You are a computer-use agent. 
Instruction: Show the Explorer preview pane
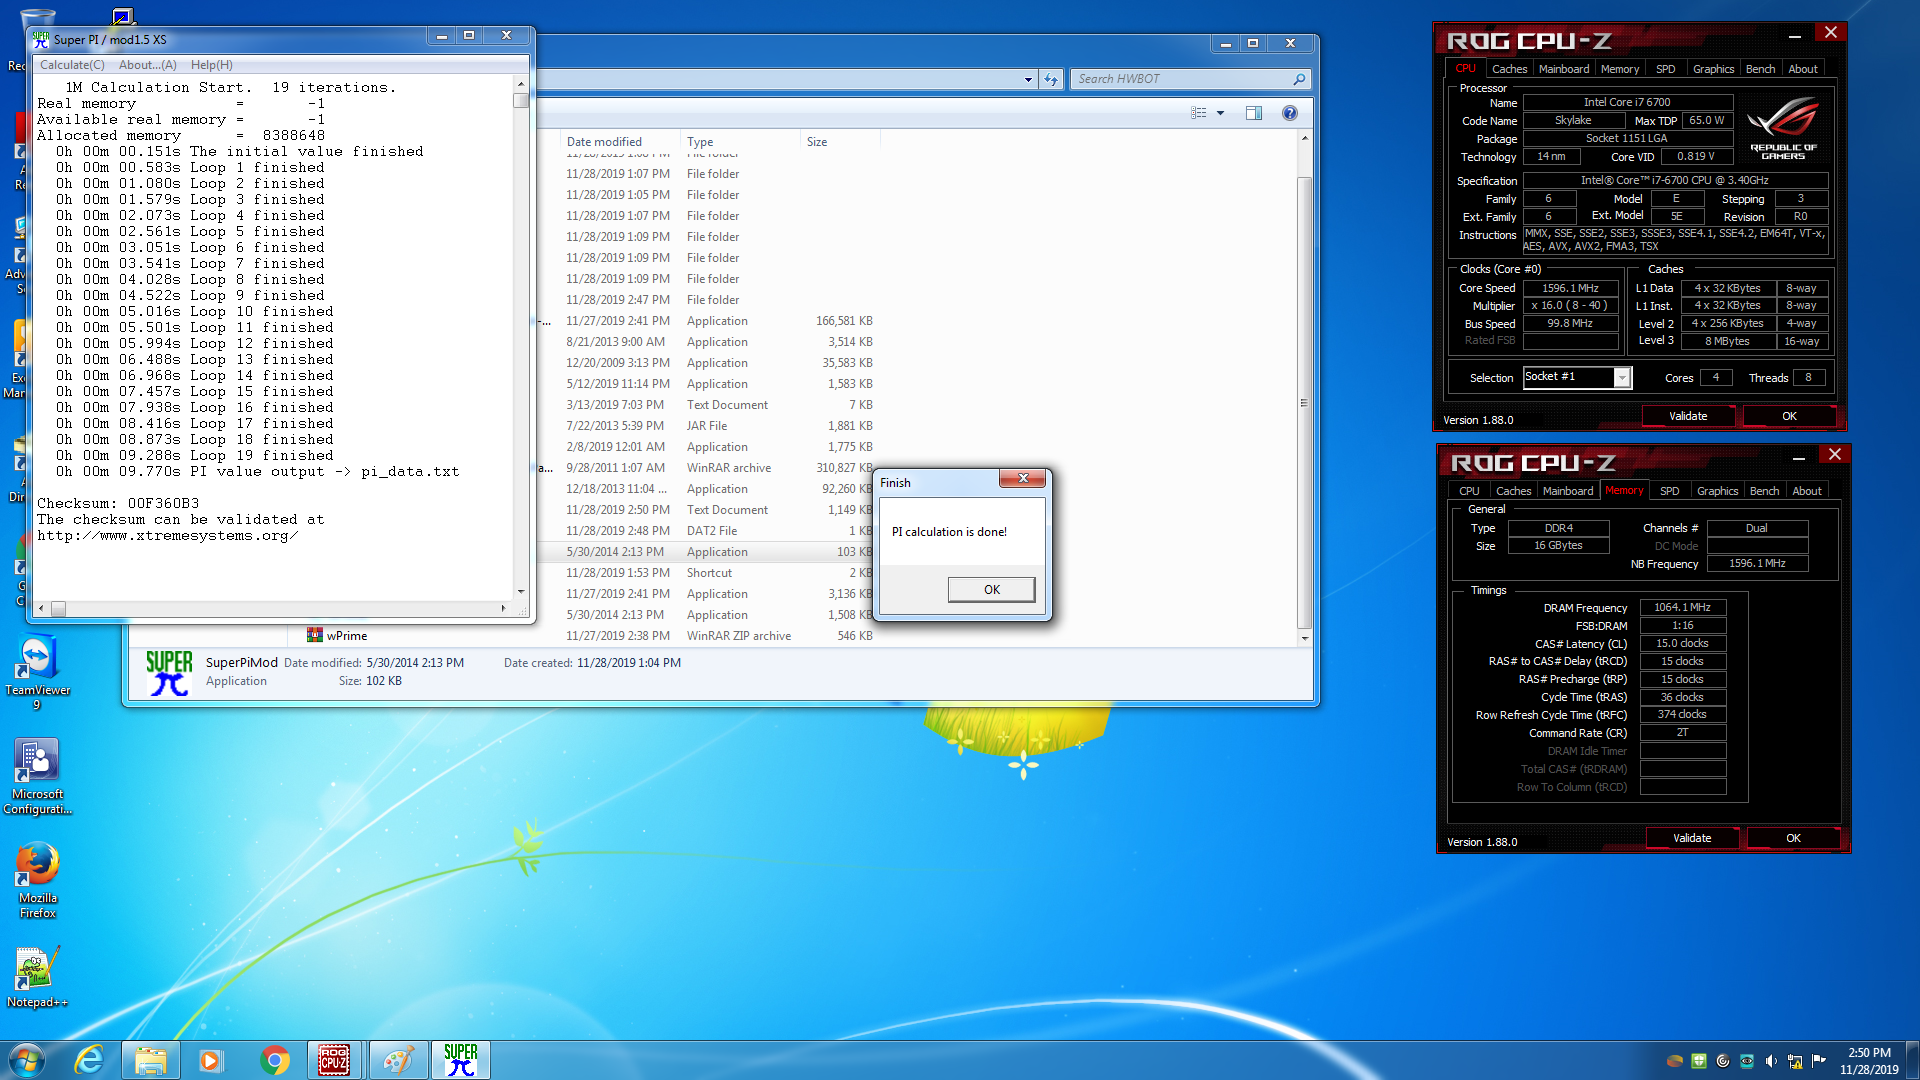1254,113
